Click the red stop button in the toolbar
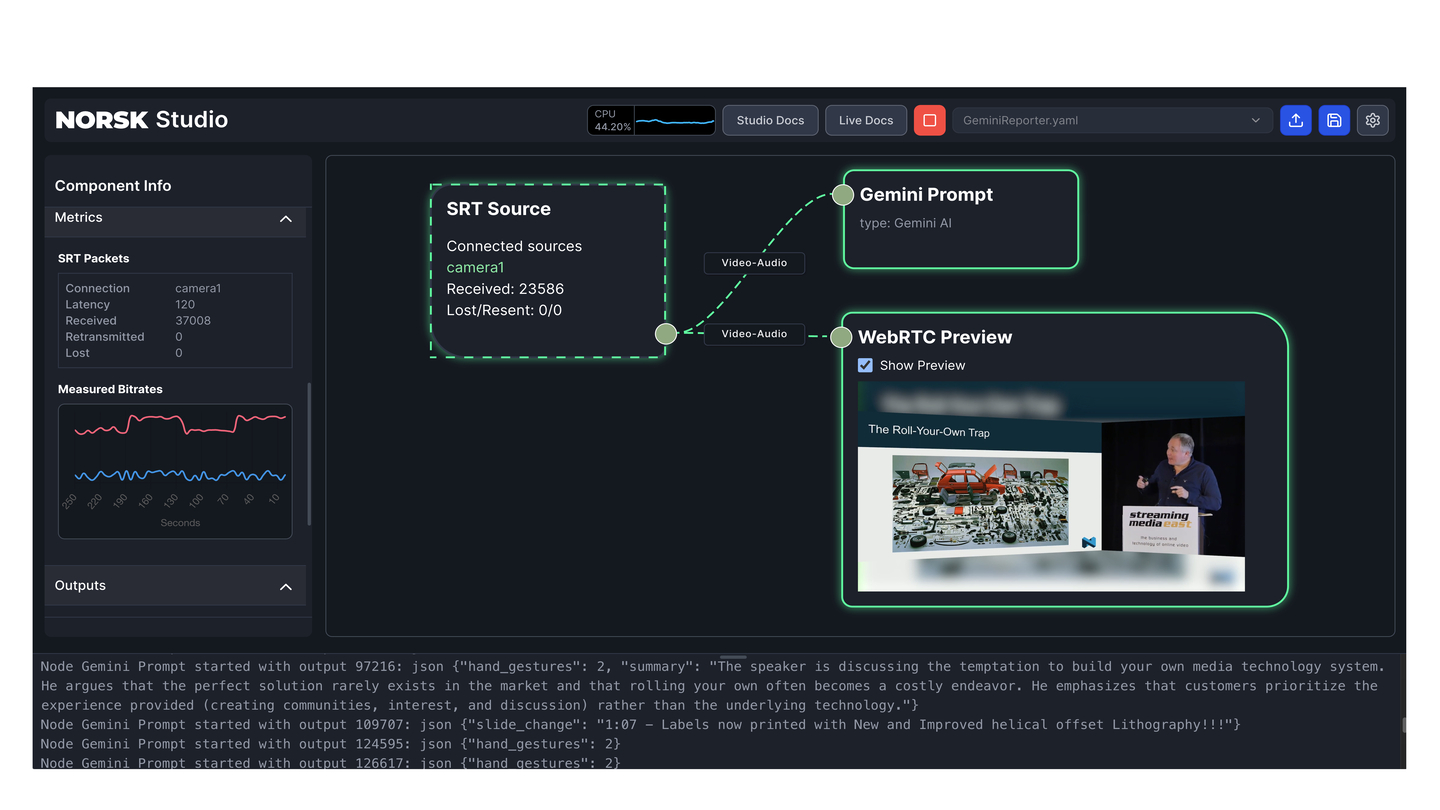Screen dimensions: 1440x810 928,120
